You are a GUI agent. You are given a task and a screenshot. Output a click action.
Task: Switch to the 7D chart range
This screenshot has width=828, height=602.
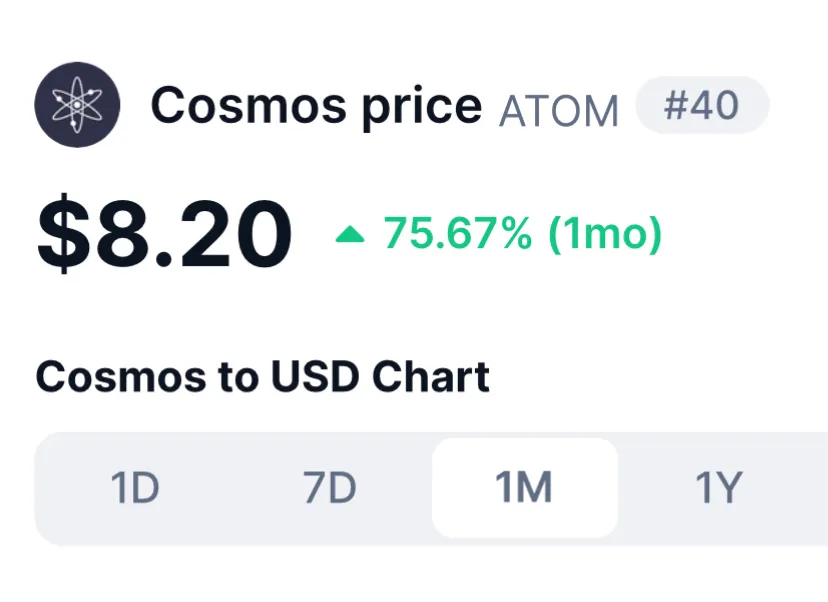(x=330, y=487)
